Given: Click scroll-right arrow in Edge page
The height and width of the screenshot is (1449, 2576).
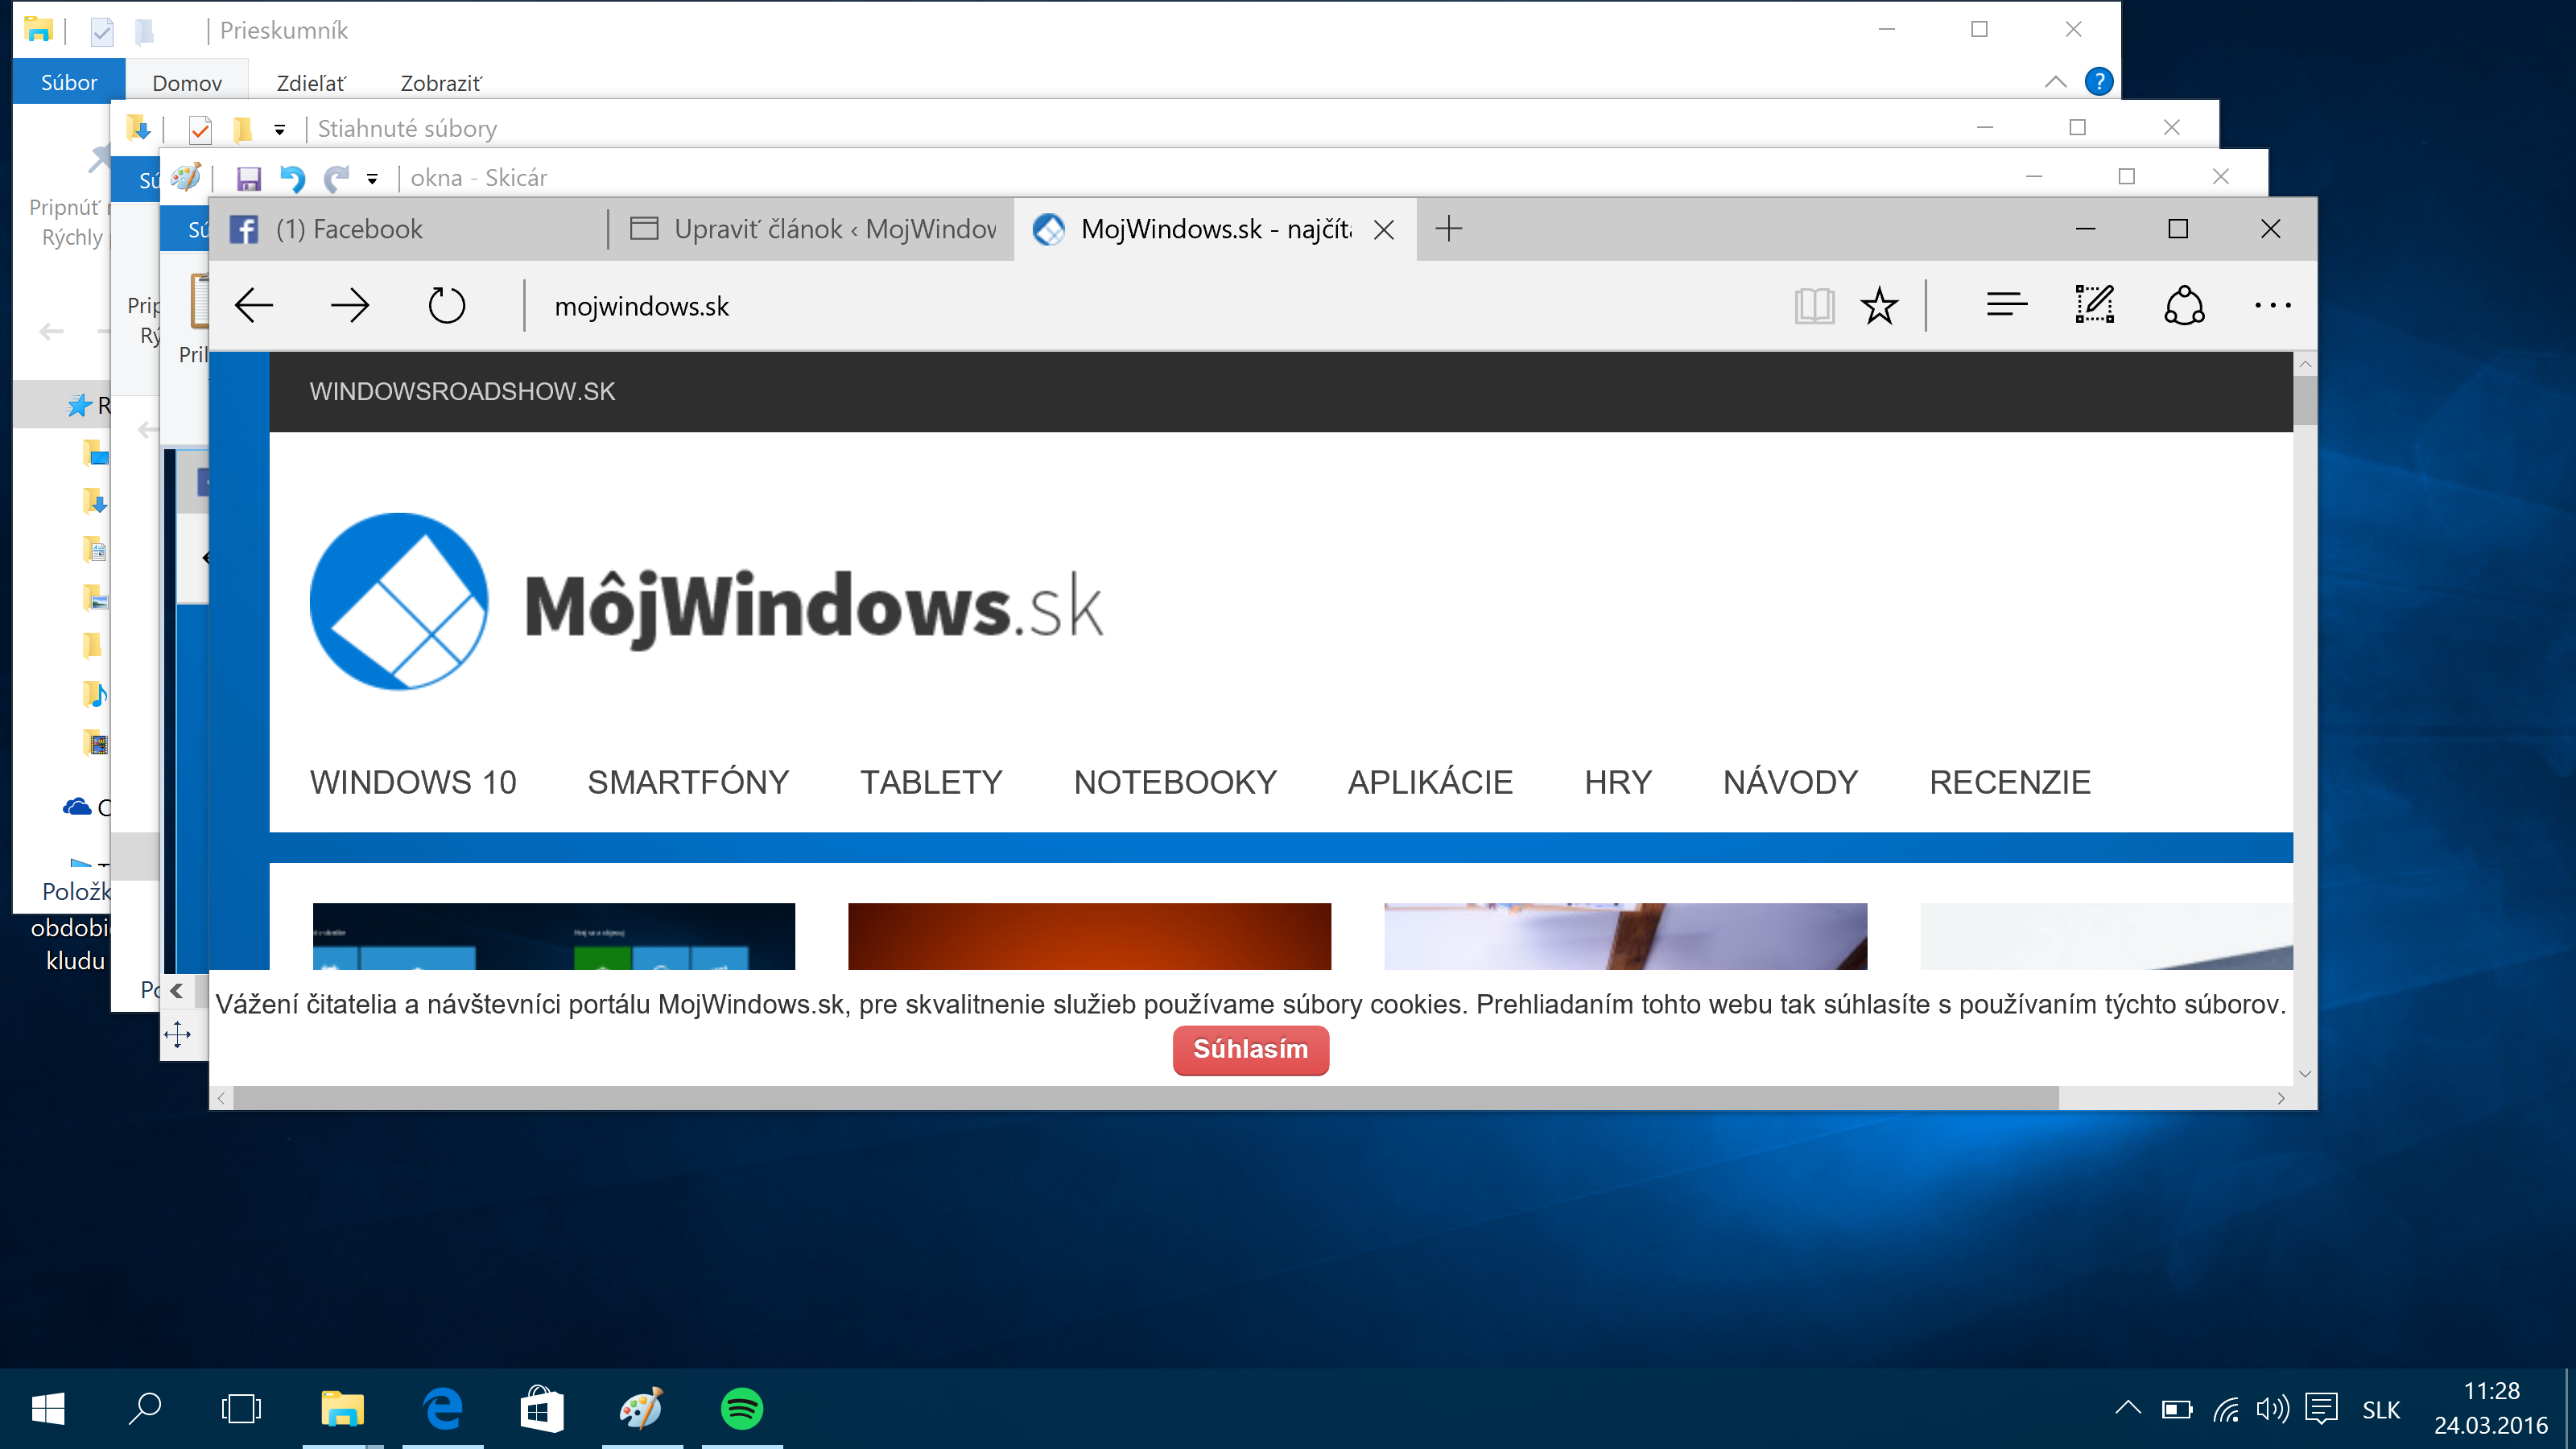Looking at the screenshot, I should 2281,1098.
